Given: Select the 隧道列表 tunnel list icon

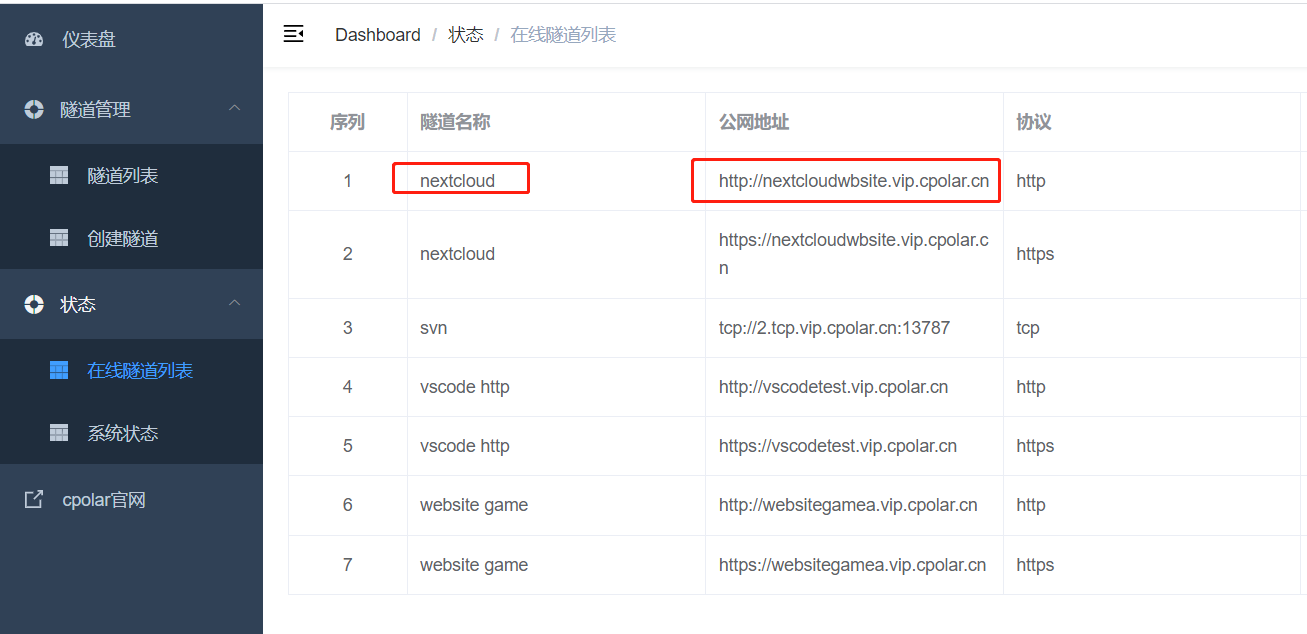Looking at the screenshot, I should 60,174.
